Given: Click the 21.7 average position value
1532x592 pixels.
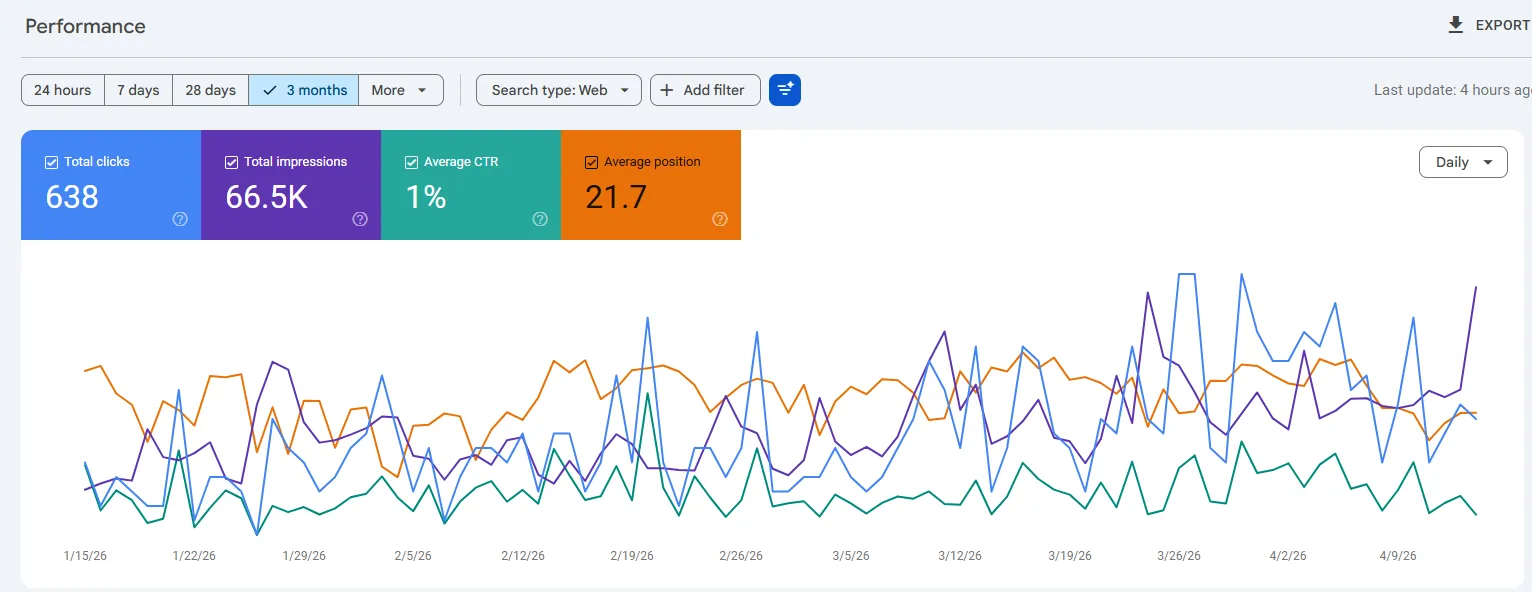Looking at the screenshot, I should (x=616, y=197).
